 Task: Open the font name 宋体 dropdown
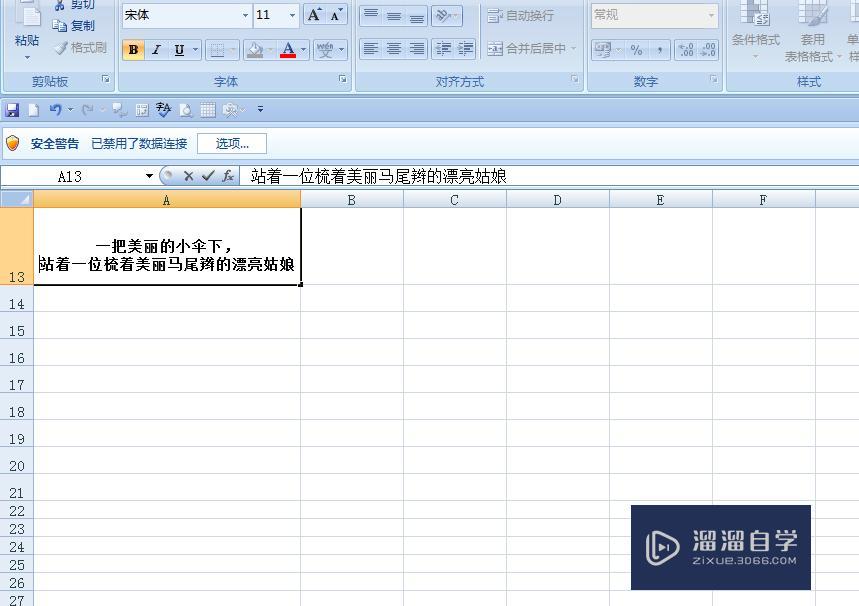tap(245, 15)
